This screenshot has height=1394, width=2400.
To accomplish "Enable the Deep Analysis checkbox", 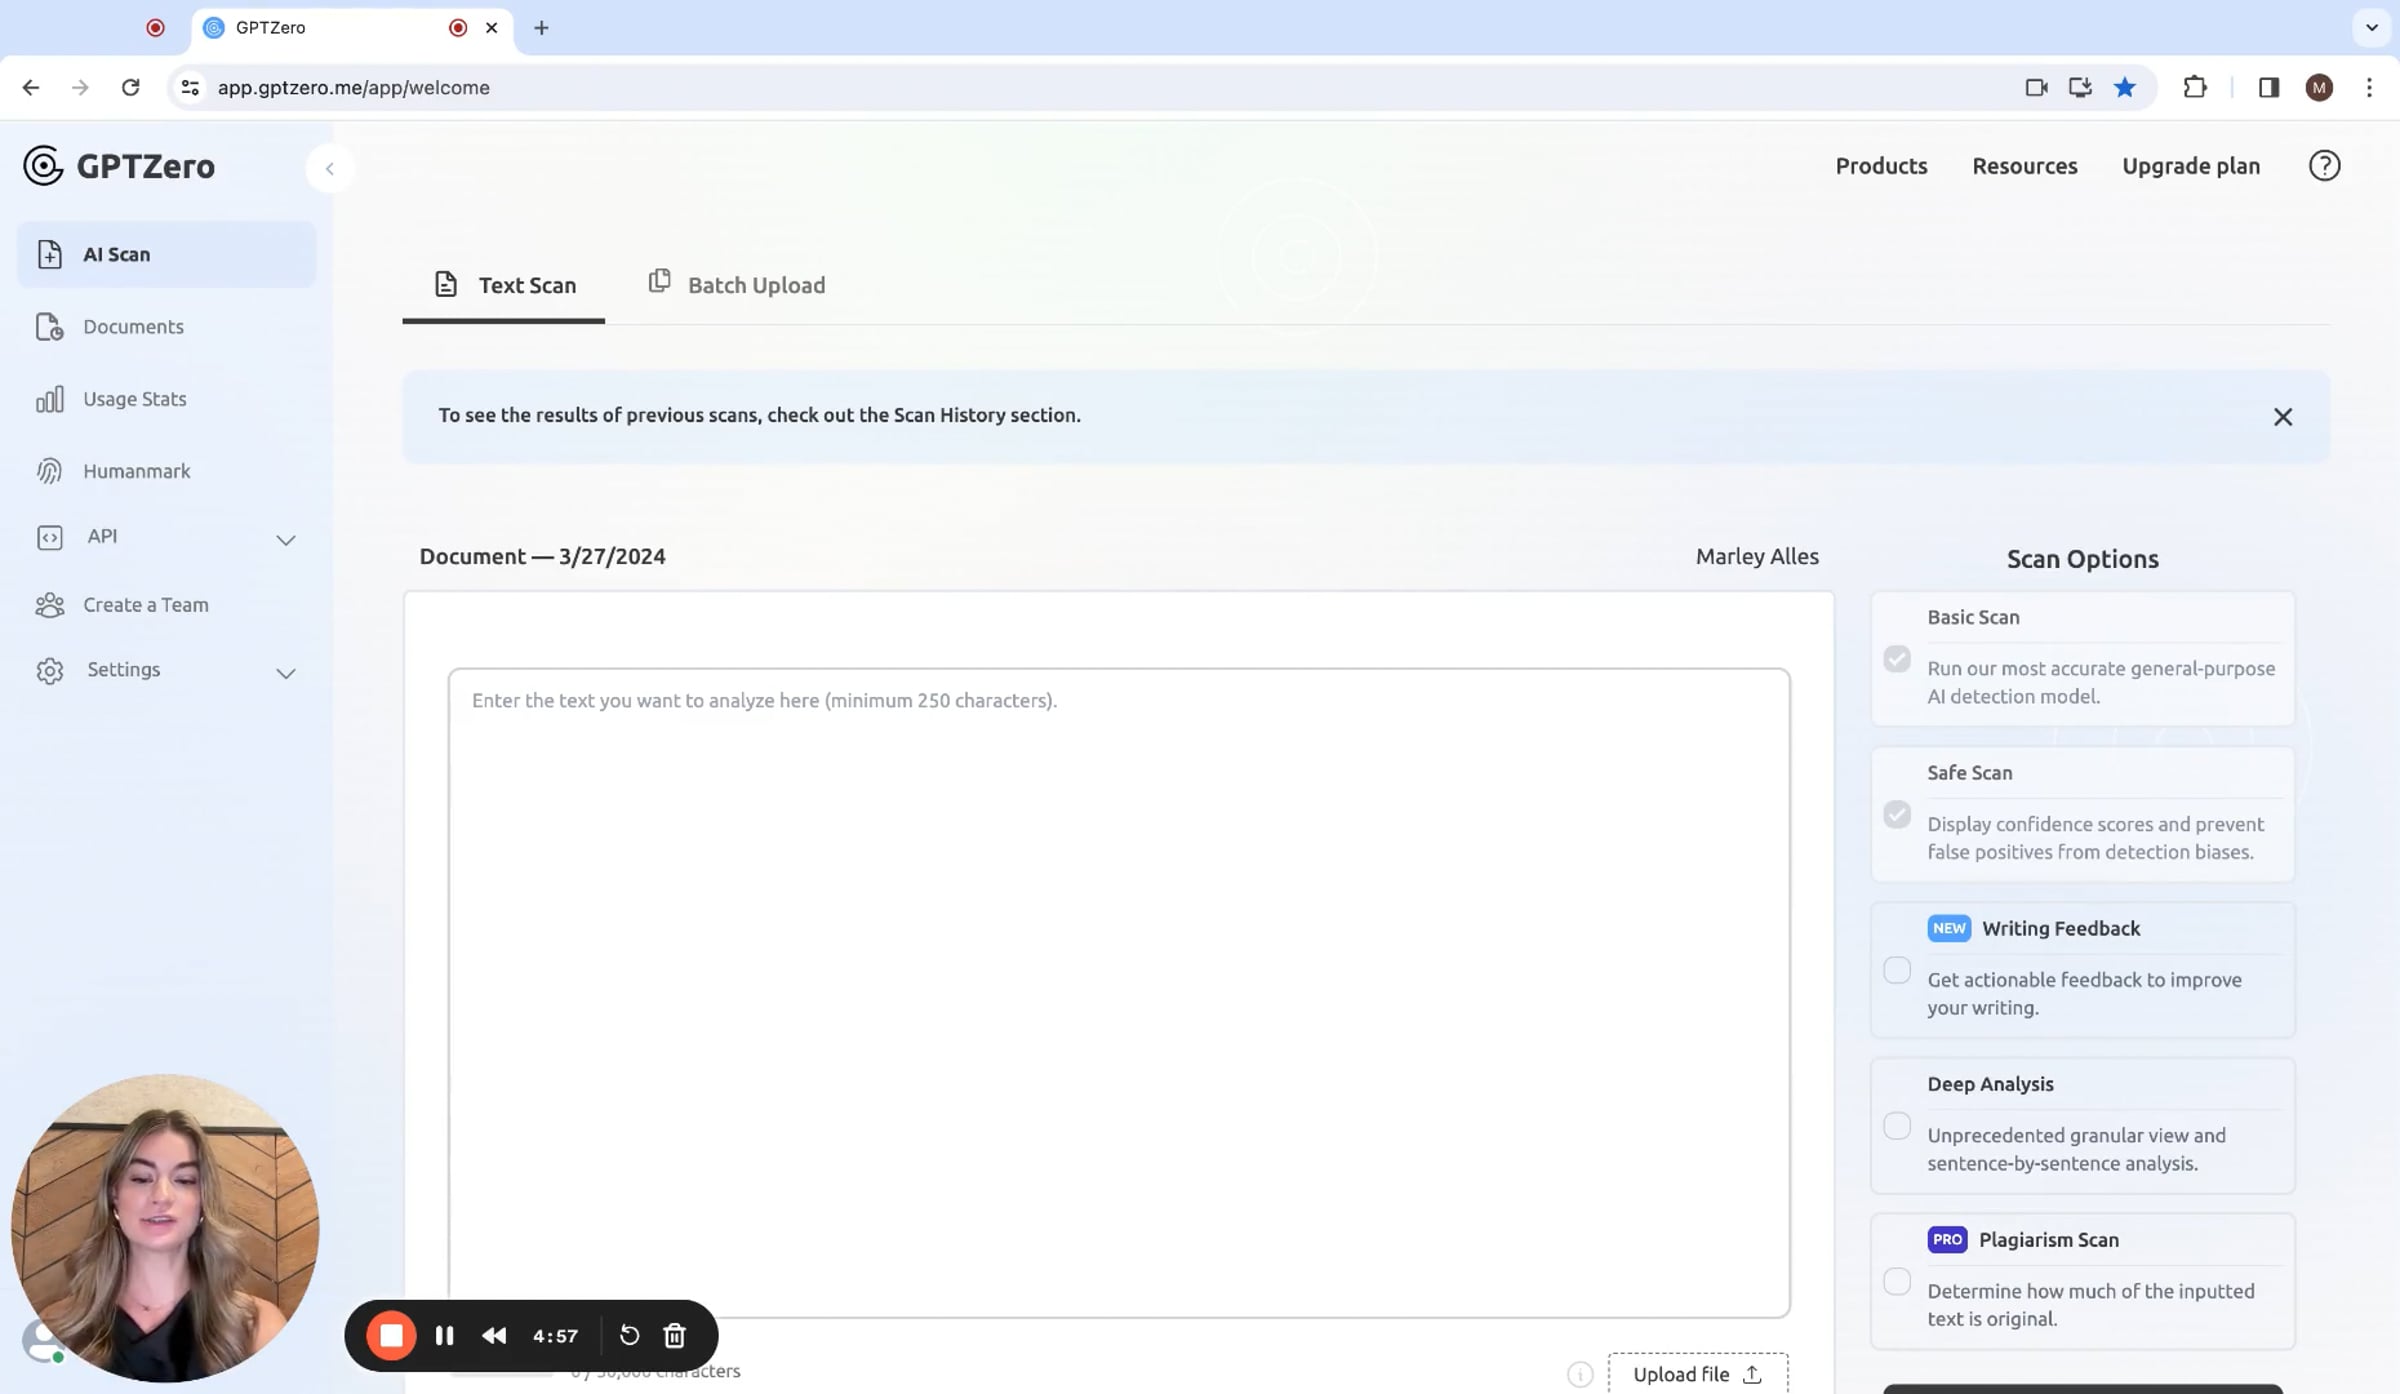I will (x=1897, y=1126).
